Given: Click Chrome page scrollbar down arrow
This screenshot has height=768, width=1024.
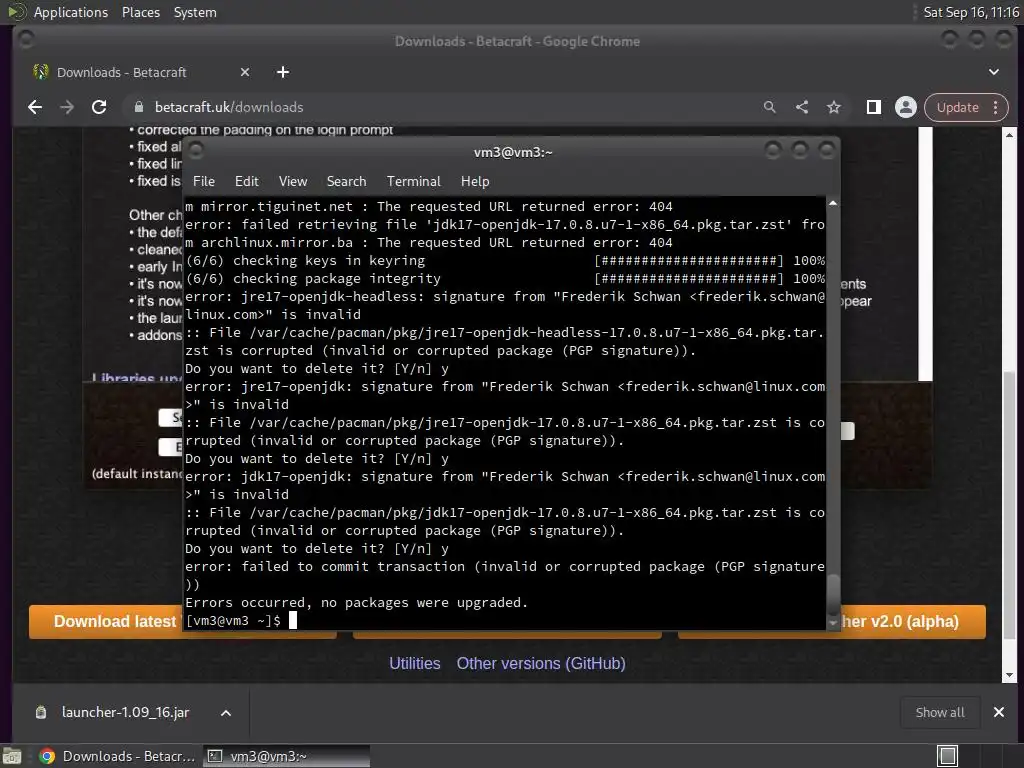Looking at the screenshot, I should [x=1009, y=675].
